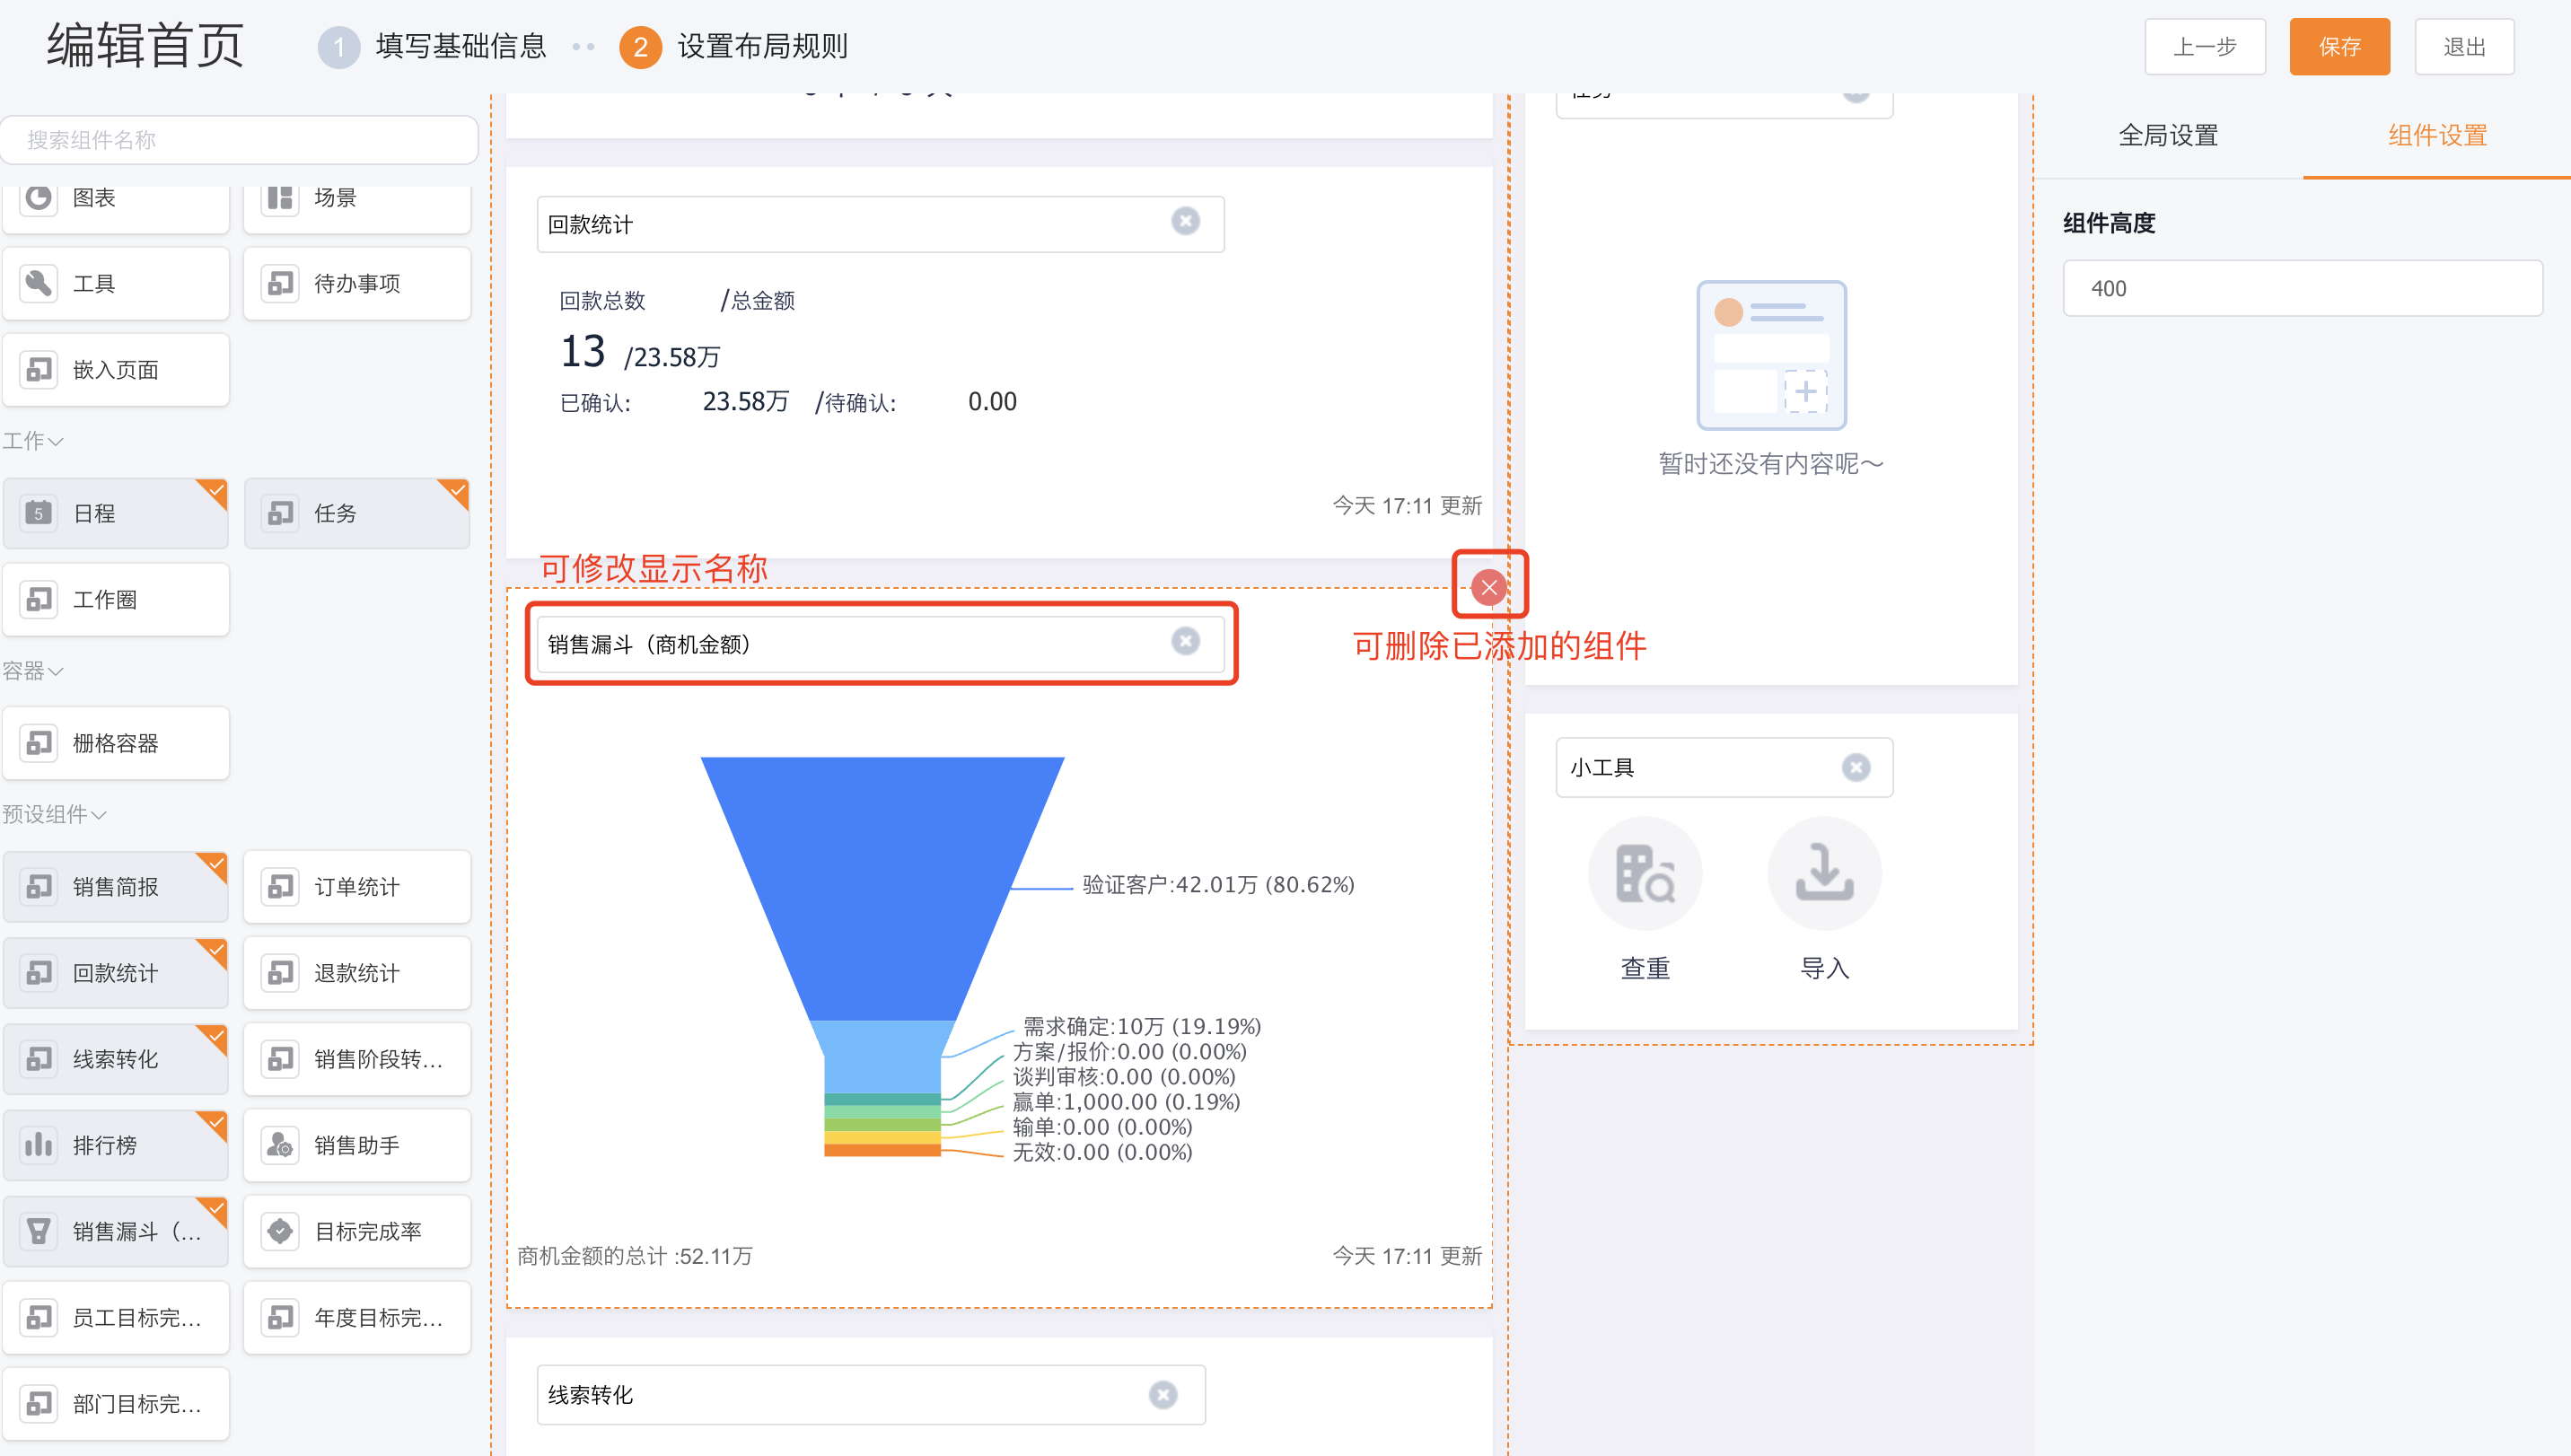Viewport: 2571px width, 1456px height.
Task: Collapse the 容器 section
Action: coord(33,671)
